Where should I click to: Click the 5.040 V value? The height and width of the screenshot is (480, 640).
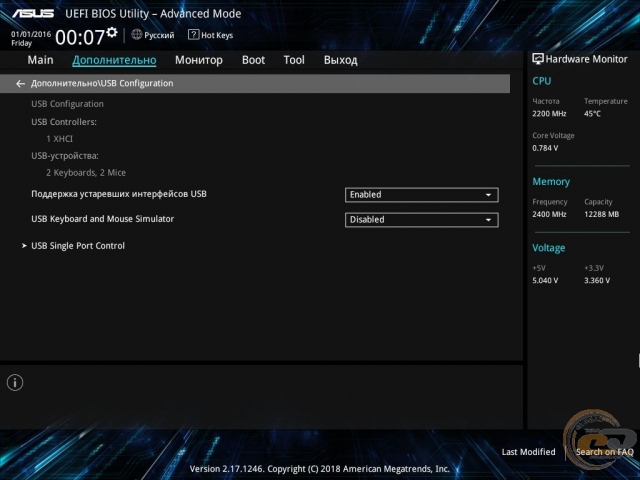click(545, 280)
